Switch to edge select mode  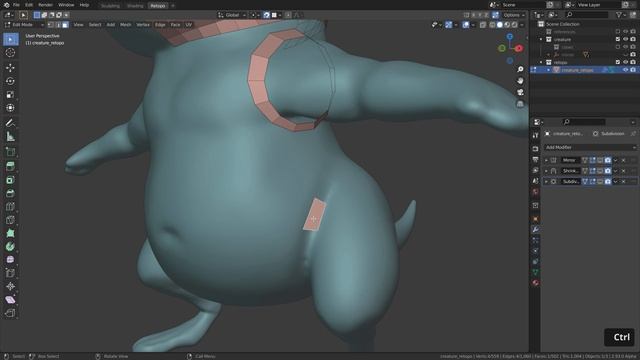pyautogui.click(x=58, y=25)
